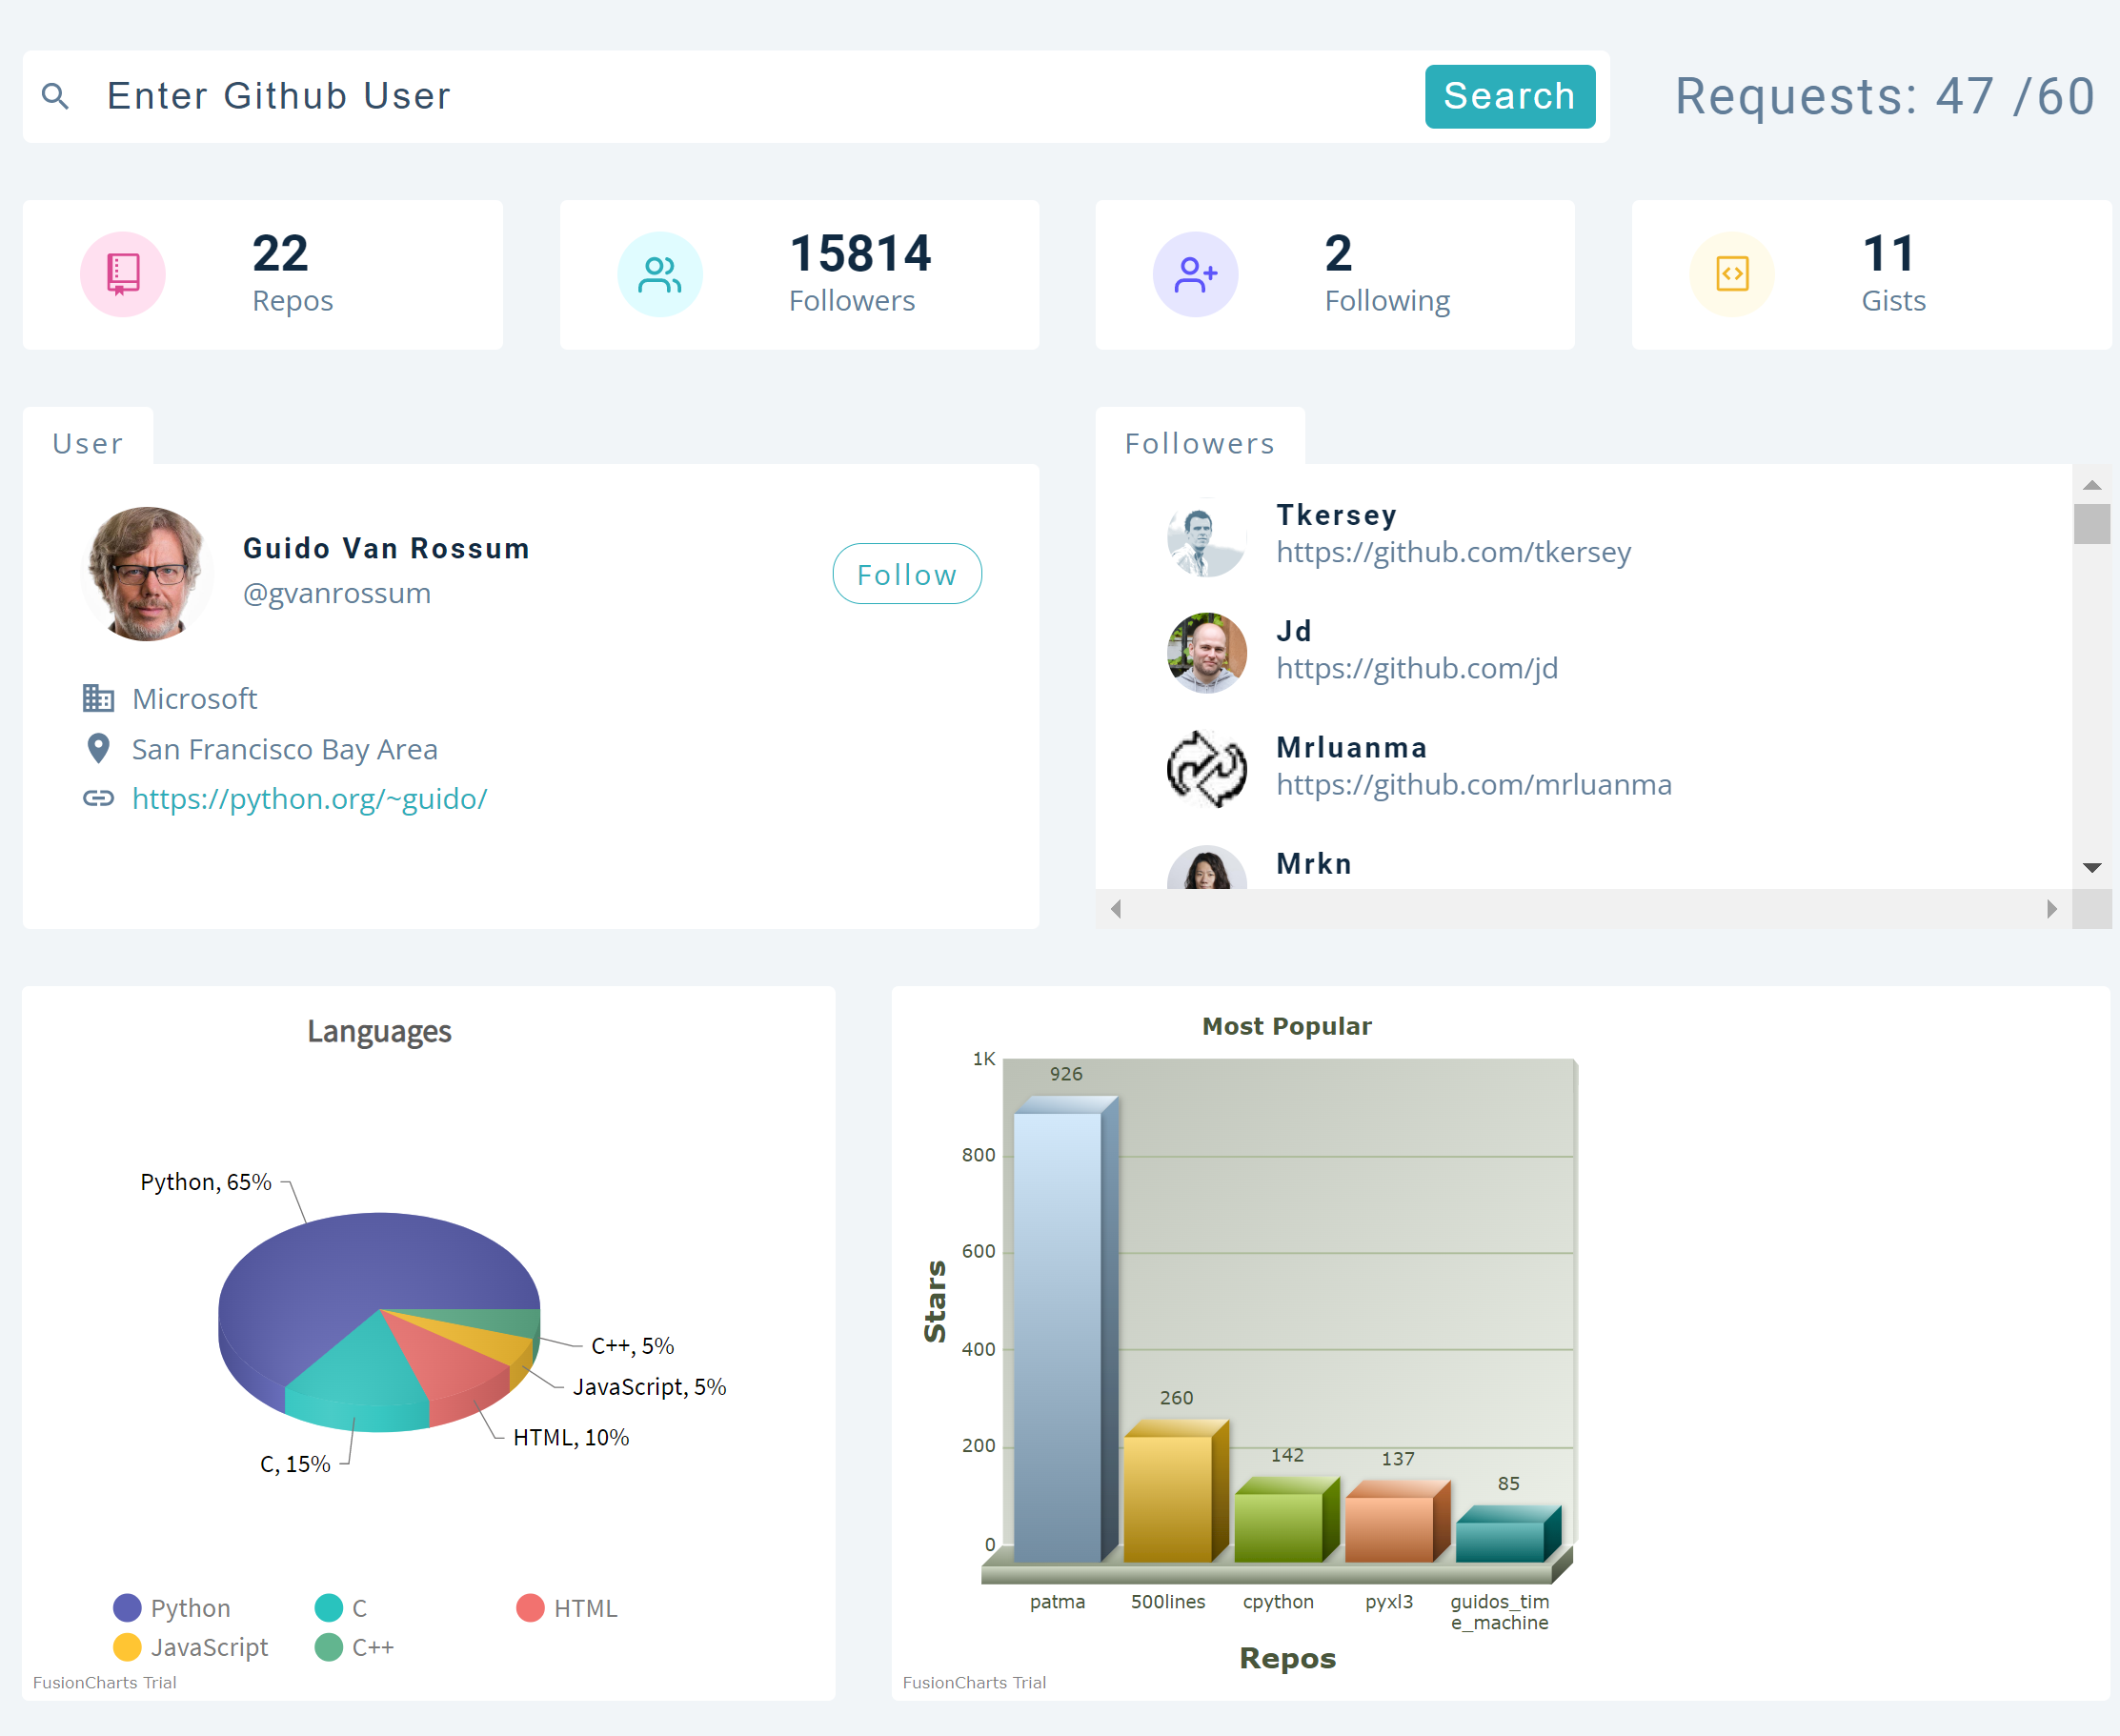Click the 'HTML, 10%' pie label
The width and height of the screenshot is (2120, 1736).
point(571,1437)
